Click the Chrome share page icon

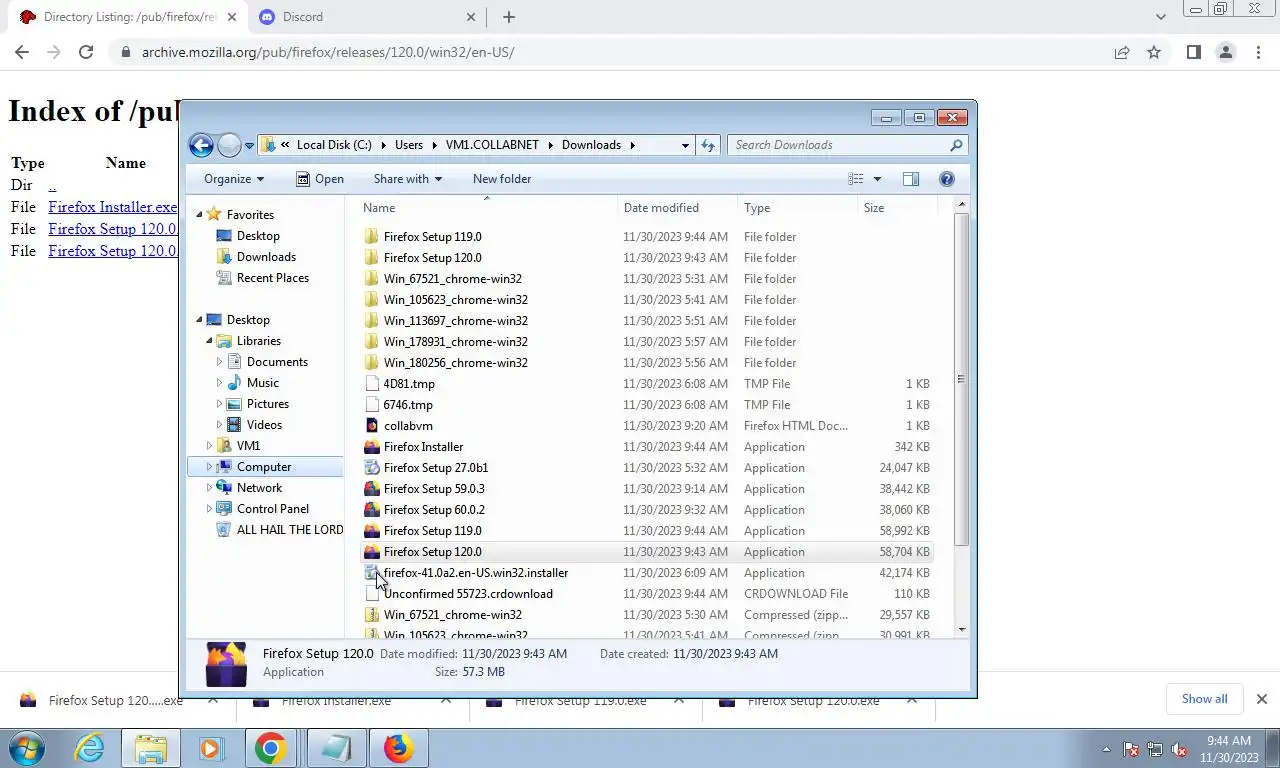point(1122,52)
